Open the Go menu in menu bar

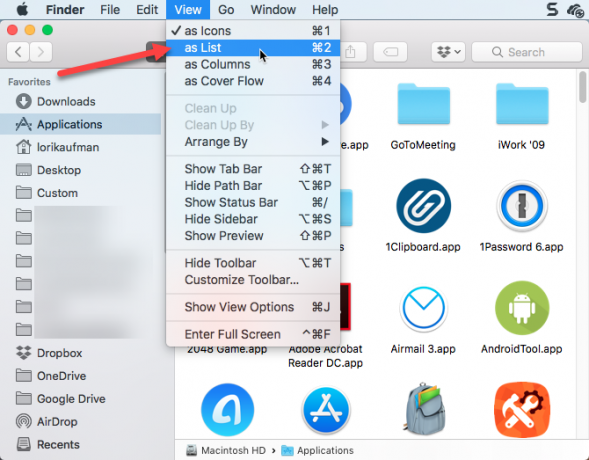[x=226, y=10]
